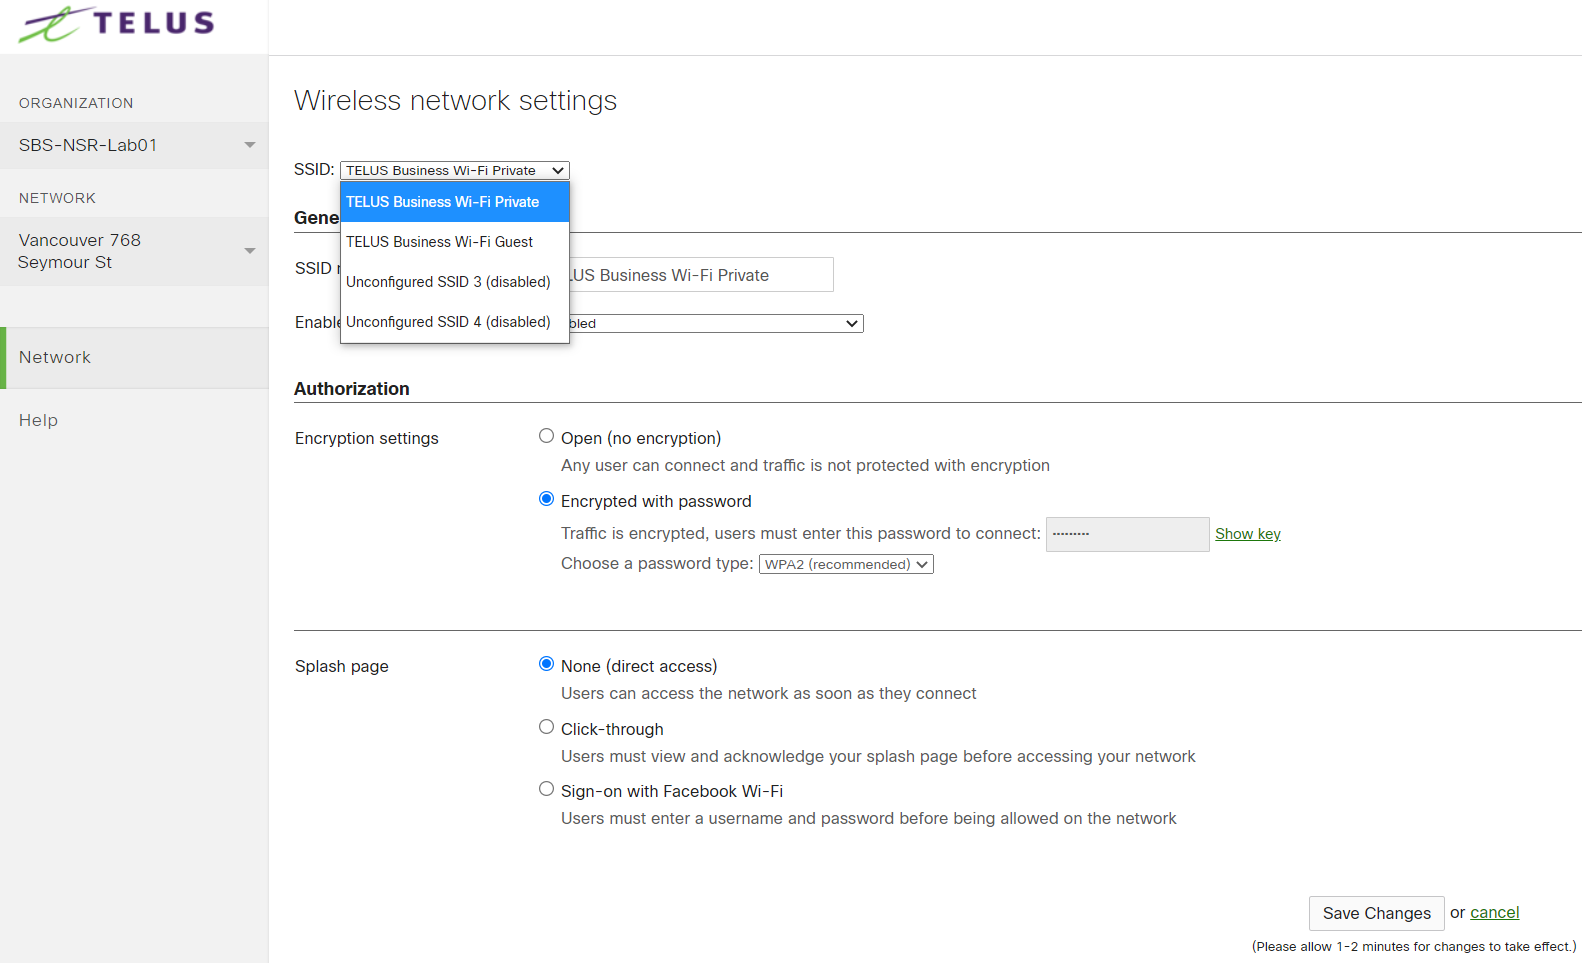Click the NETWORK sidebar label
Viewport: 1582px width, 963px height.
57,198
